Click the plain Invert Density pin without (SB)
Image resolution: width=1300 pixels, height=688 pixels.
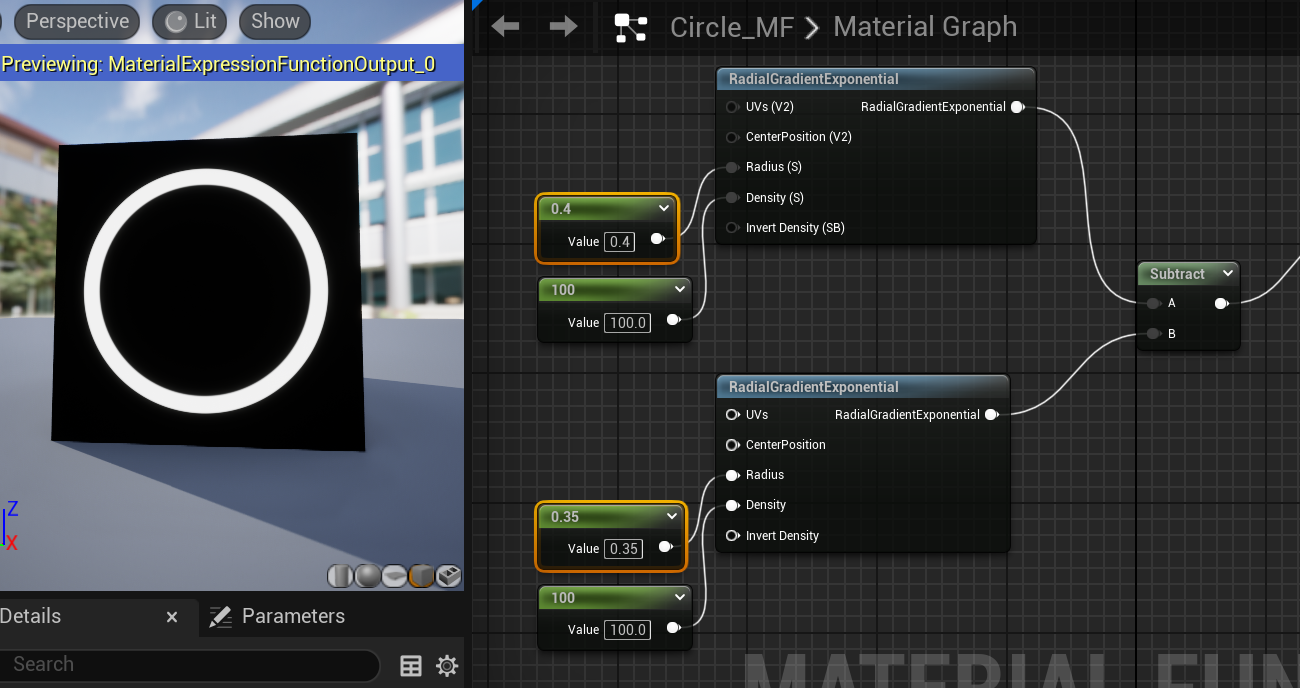pos(733,536)
